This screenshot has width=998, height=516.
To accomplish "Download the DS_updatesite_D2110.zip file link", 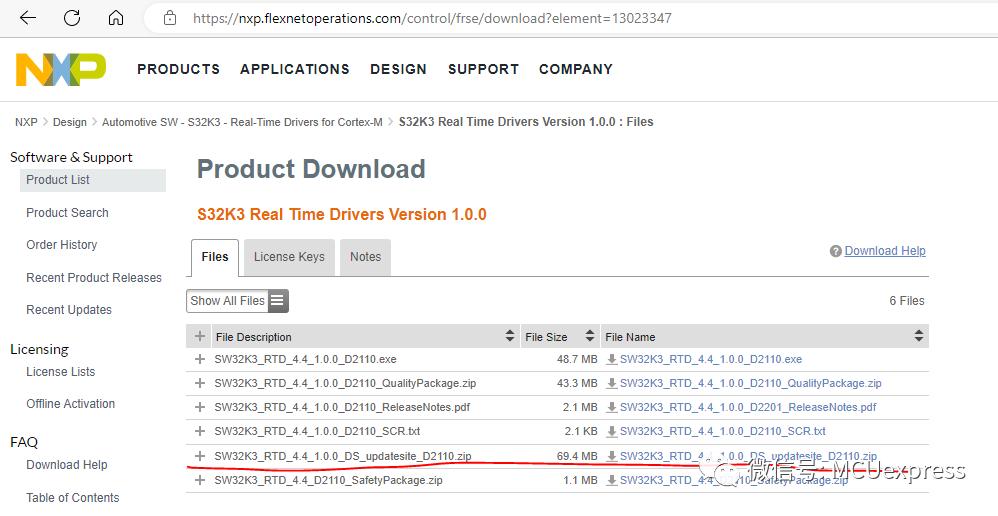I will [x=748, y=456].
